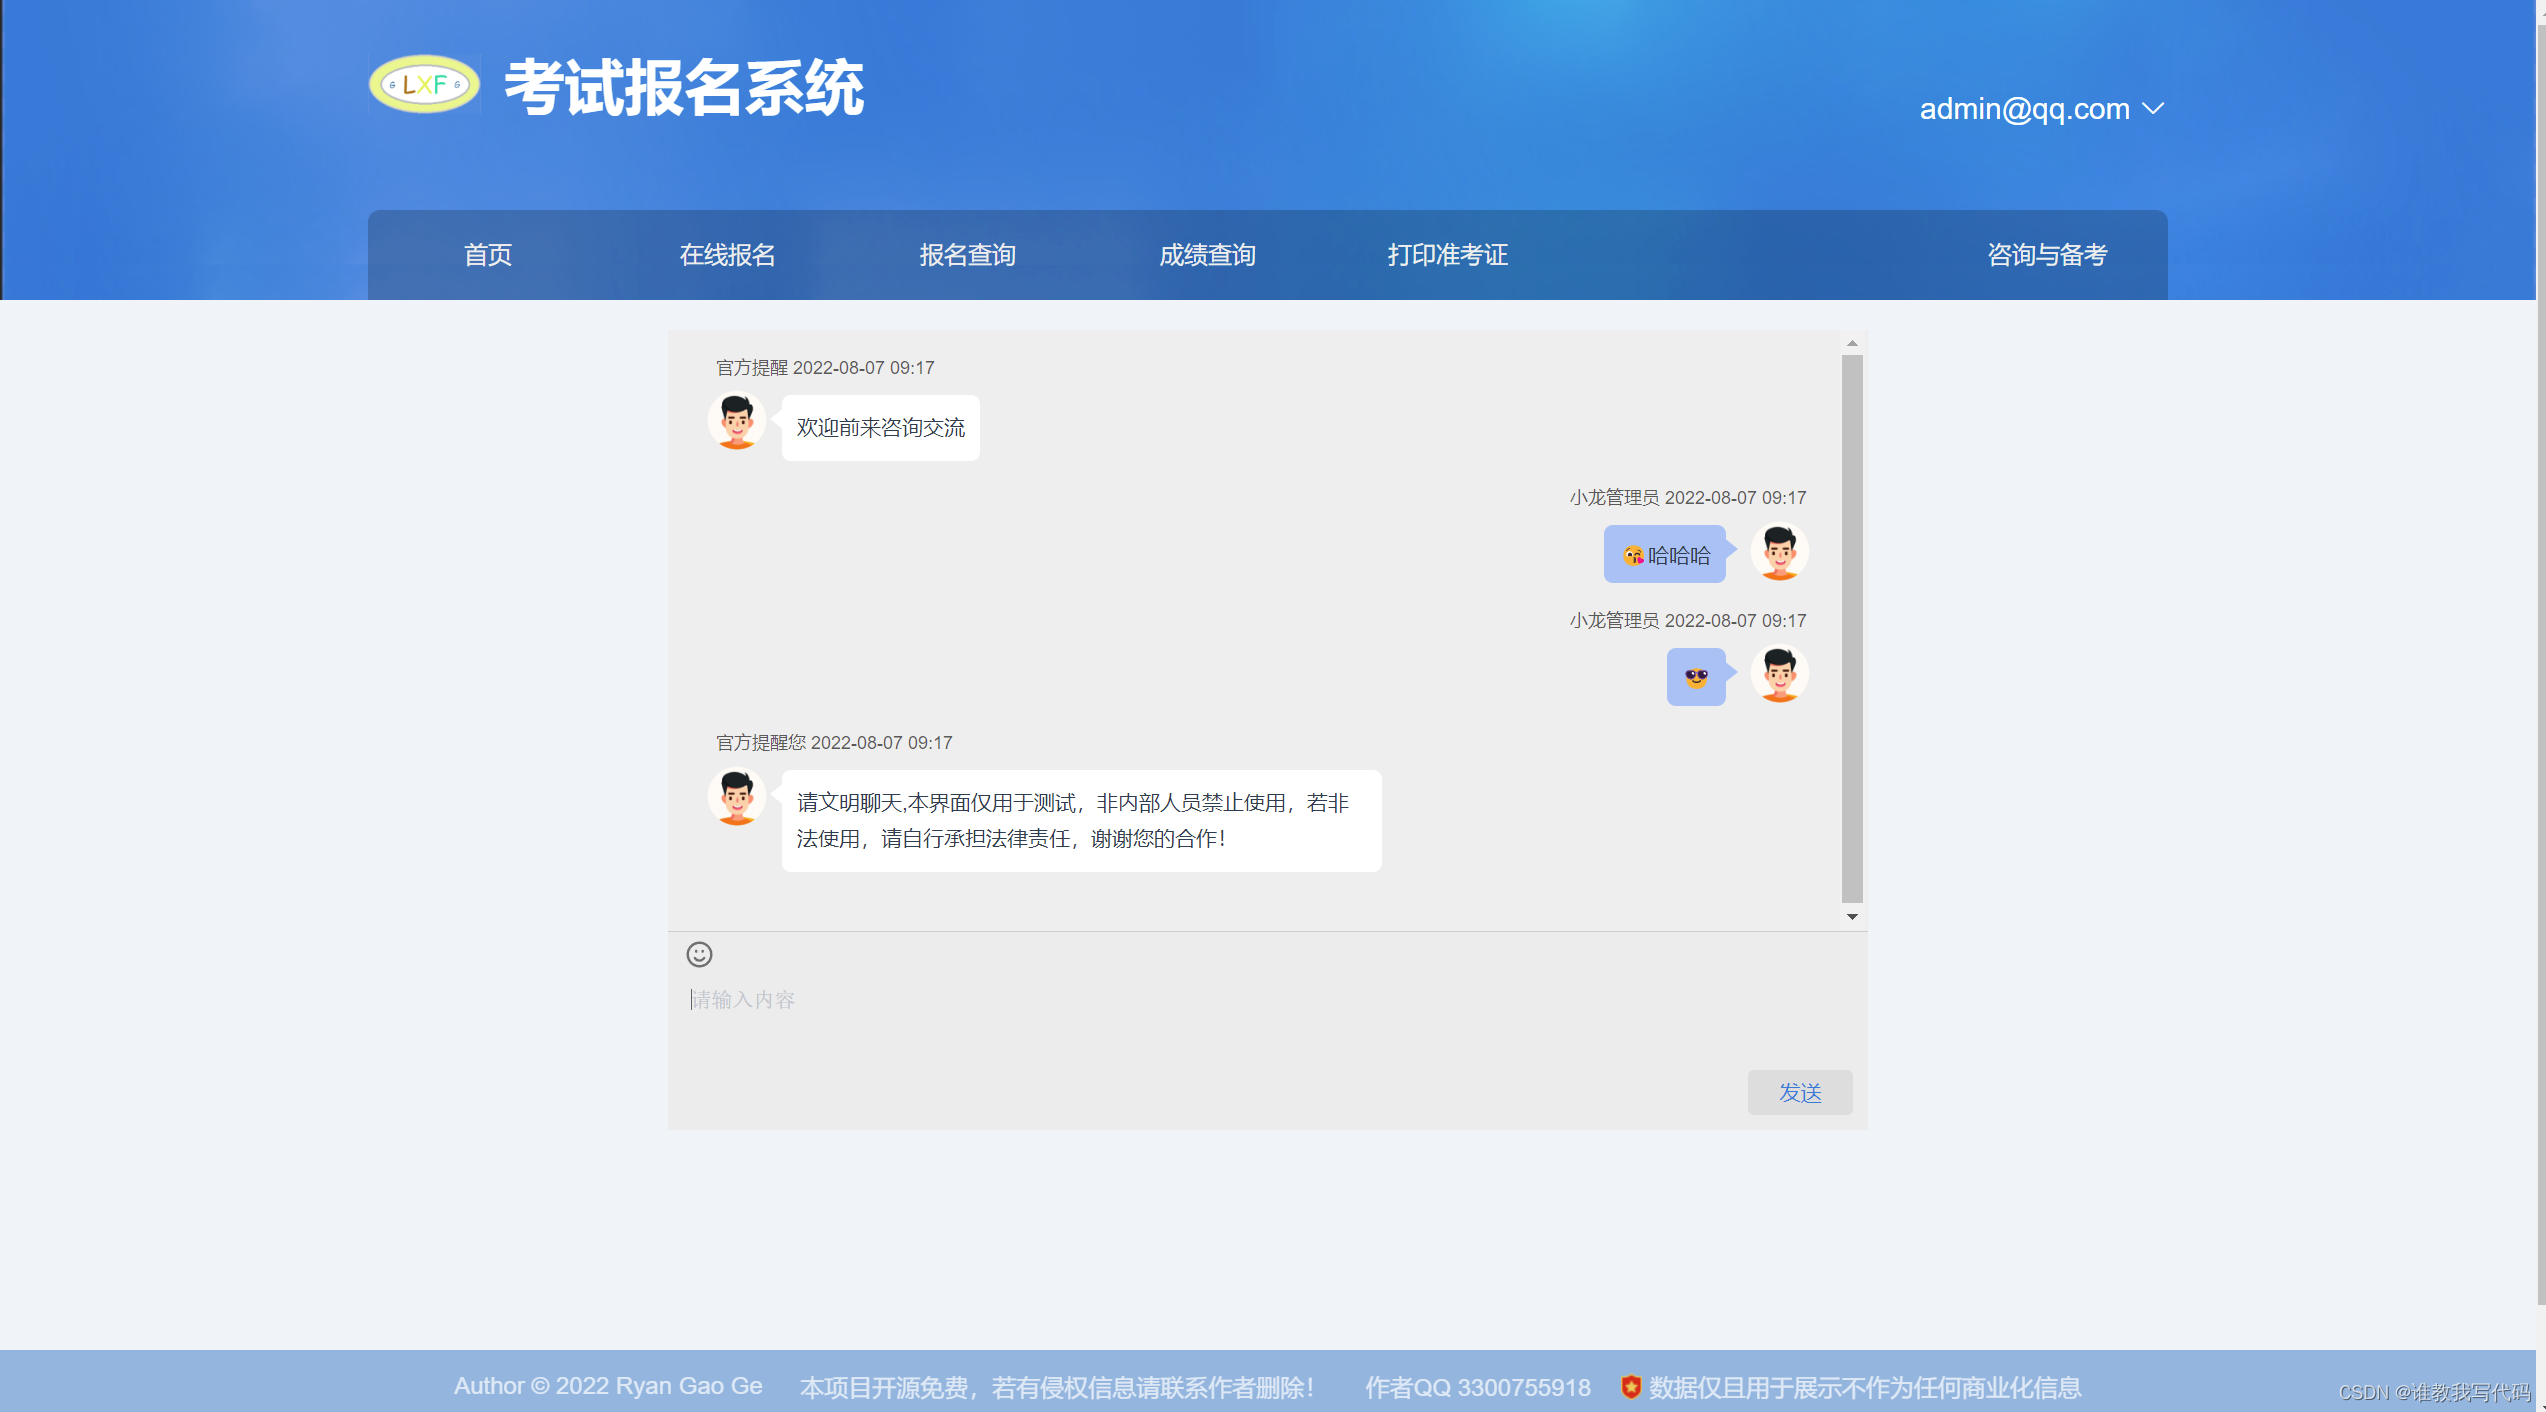2546x1412 pixels.
Task: Open 打印准考证 navigation item
Action: (1447, 255)
